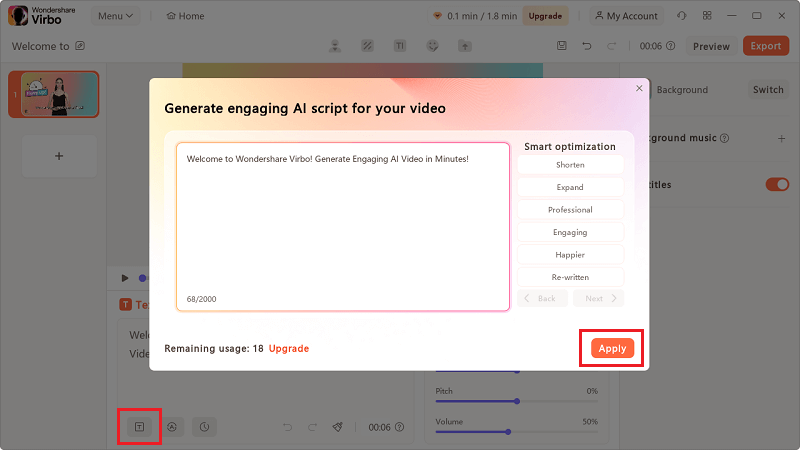Open the support headset icon
Image resolution: width=800 pixels, height=450 pixels.
682,16
